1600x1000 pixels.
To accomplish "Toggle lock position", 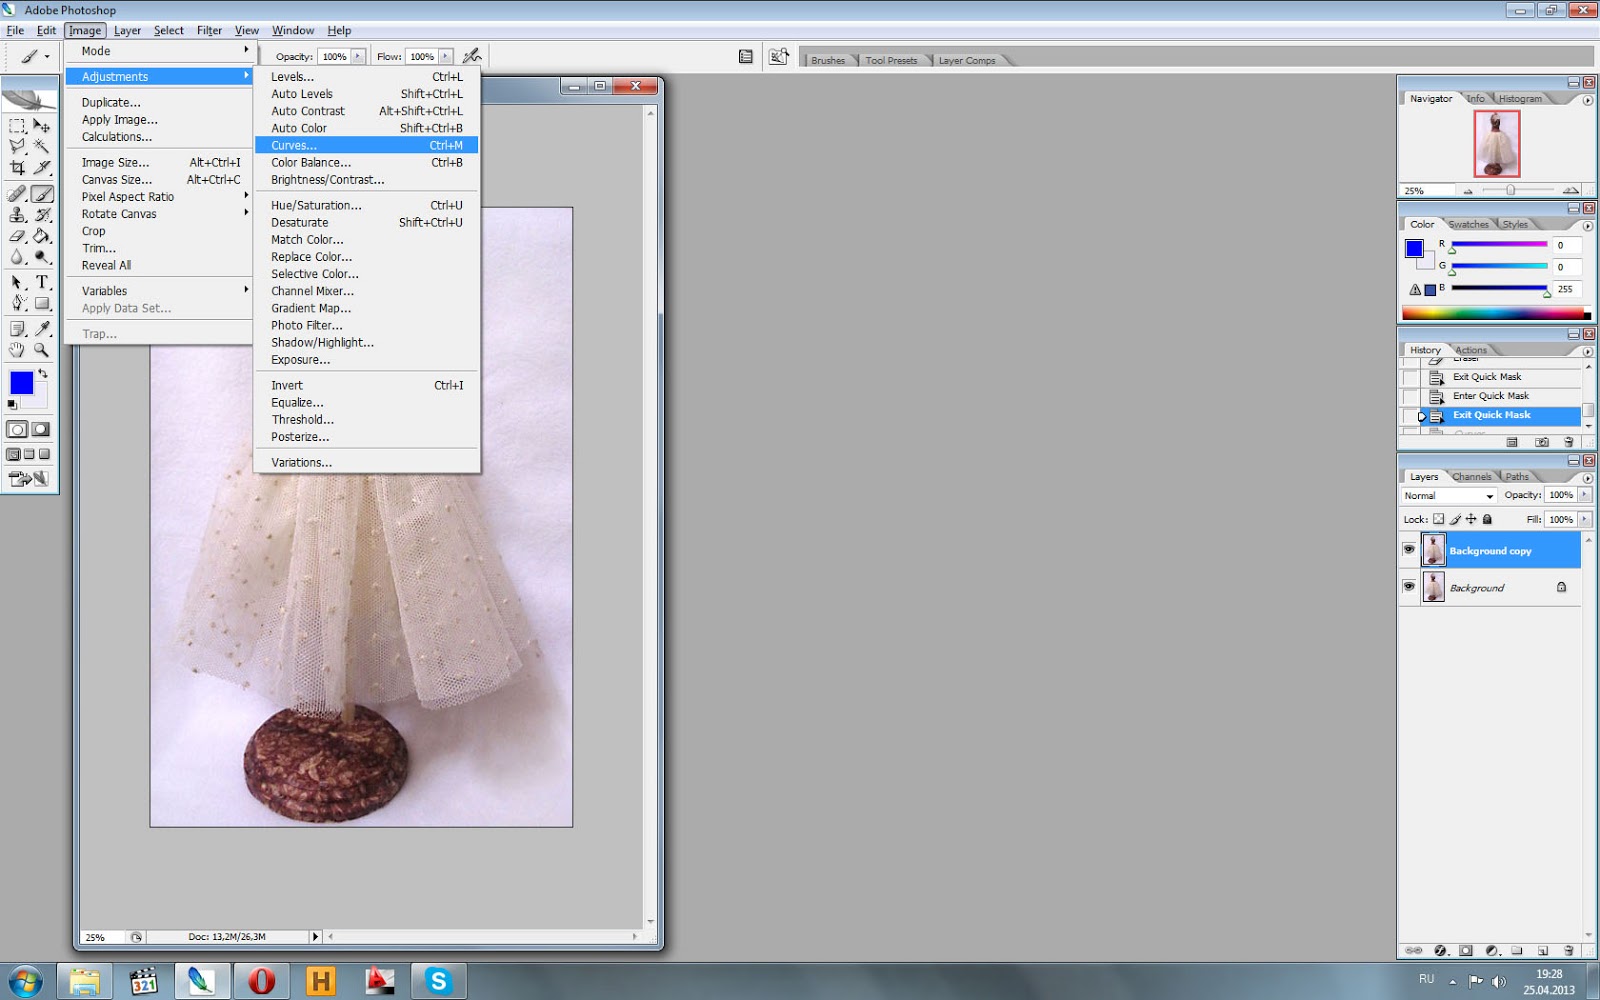I will point(1471,519).
